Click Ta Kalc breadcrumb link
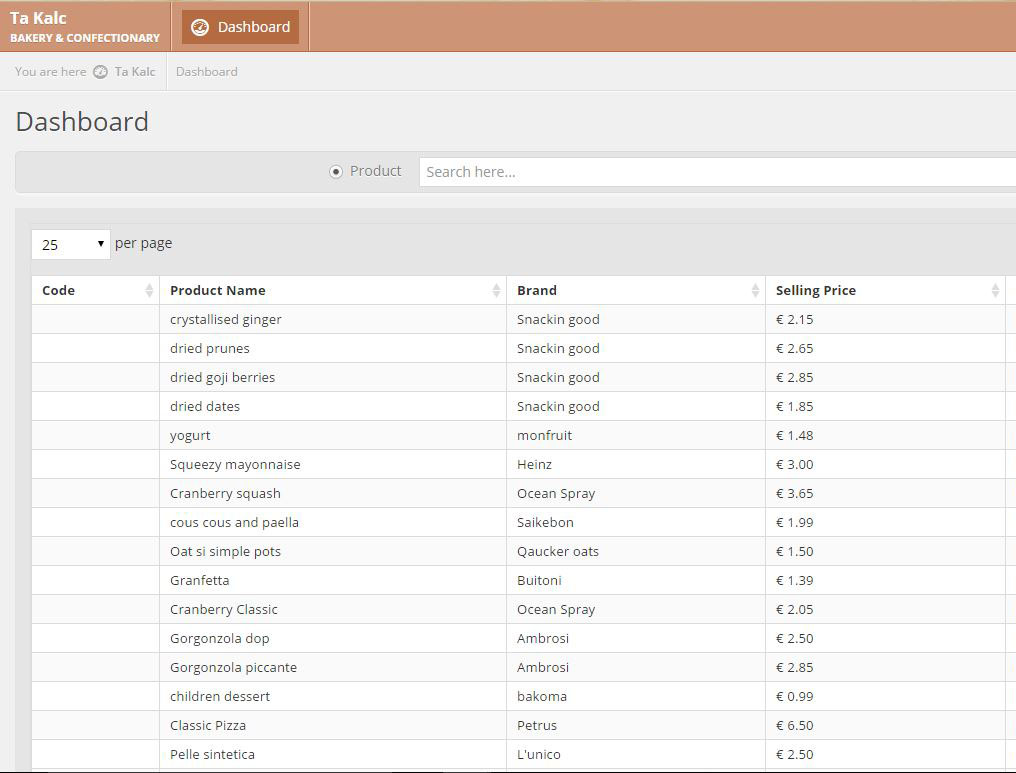This screenshot has width=1016, height=773. pos(134,72)
